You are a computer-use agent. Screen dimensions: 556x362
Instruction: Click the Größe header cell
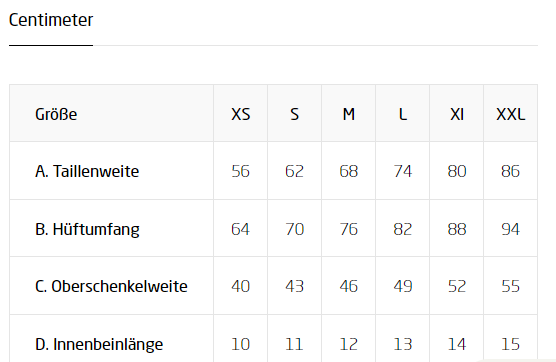tap(111, 113)
